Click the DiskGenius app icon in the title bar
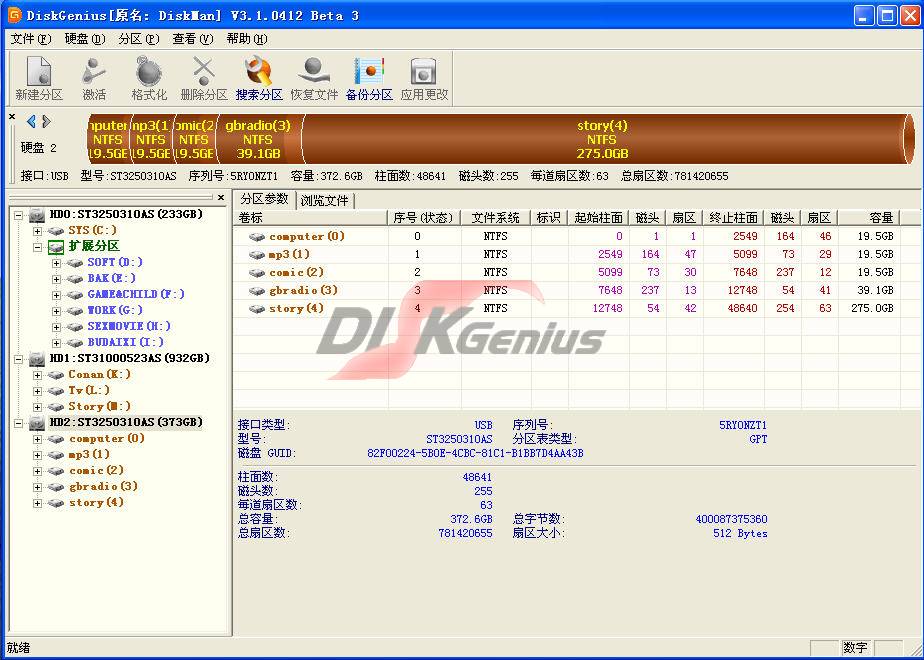 pyautogui.click(x=14, y=15)
